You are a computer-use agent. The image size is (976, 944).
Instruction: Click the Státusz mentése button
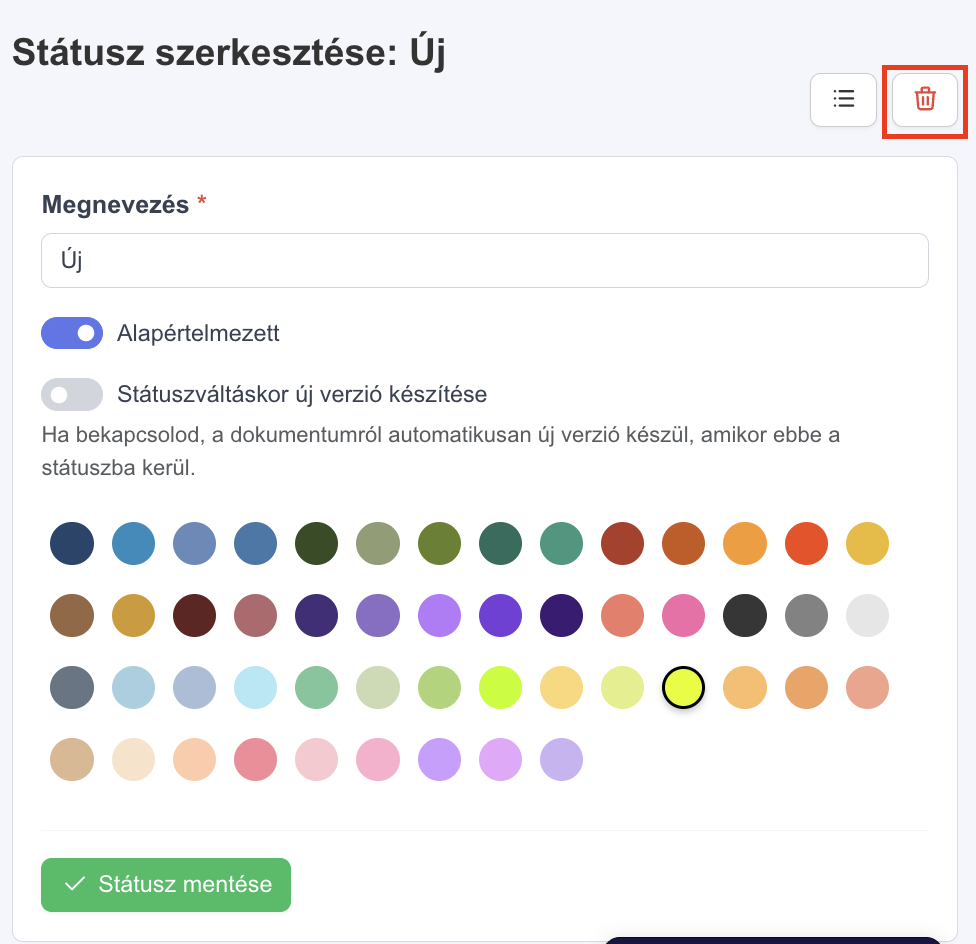click(166, 884)
